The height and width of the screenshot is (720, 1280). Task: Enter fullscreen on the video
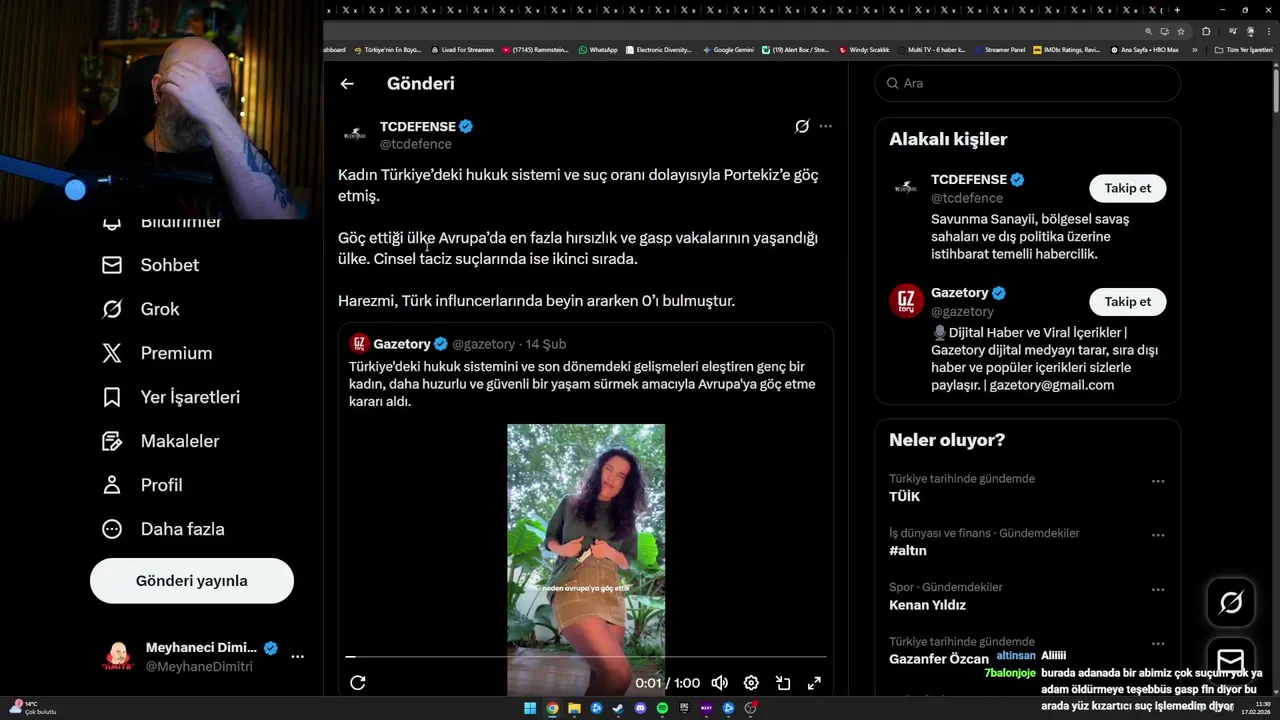coord(814,683)
